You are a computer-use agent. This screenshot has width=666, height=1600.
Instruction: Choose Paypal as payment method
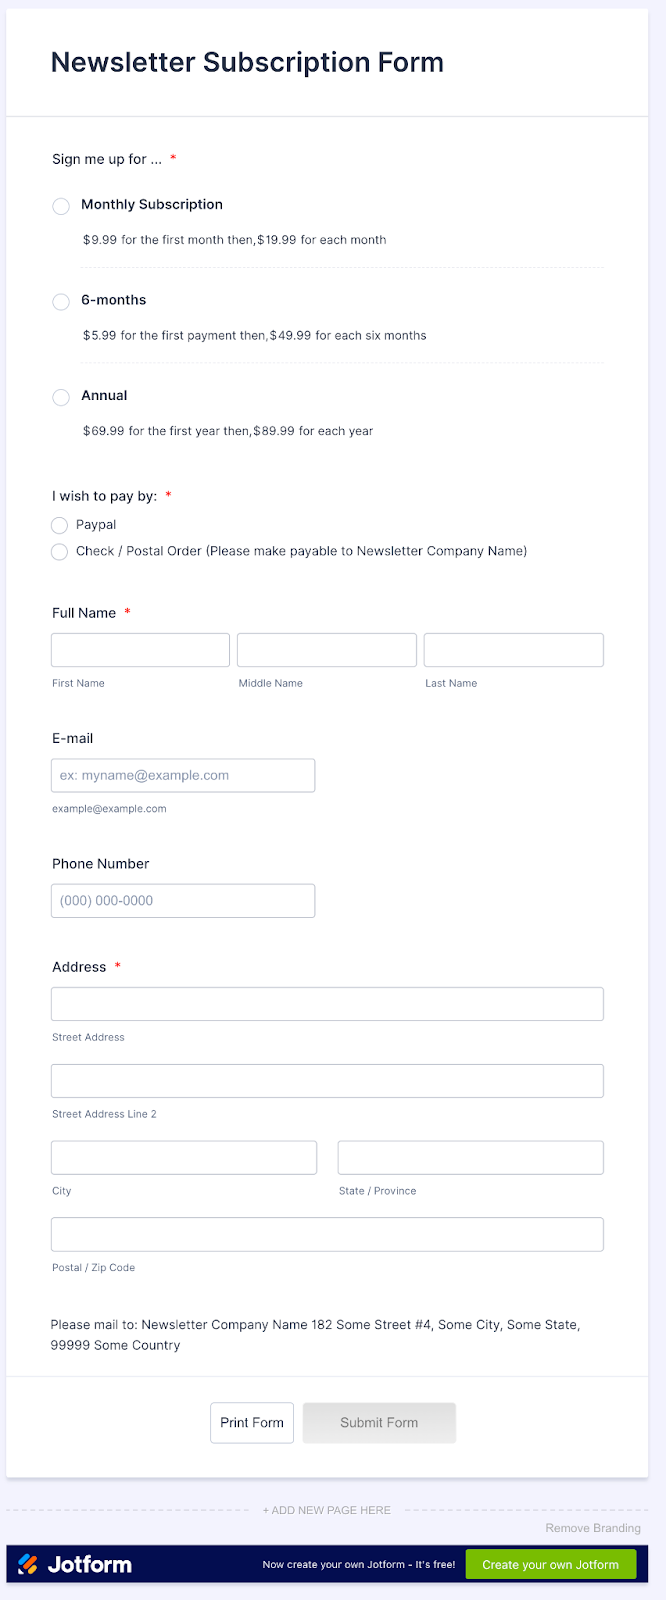point(60,526)
